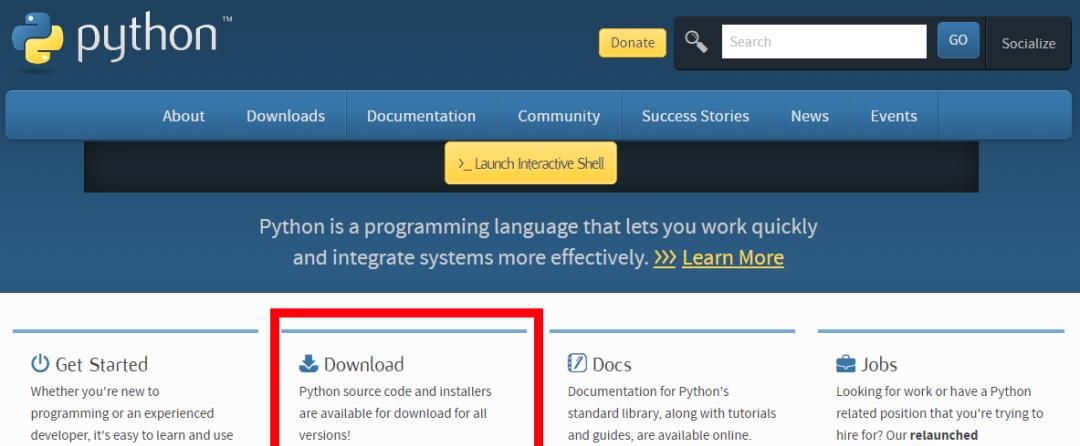Open the Documentation menu
Screen dimensions: 1080x446
[x=421, y=116]
